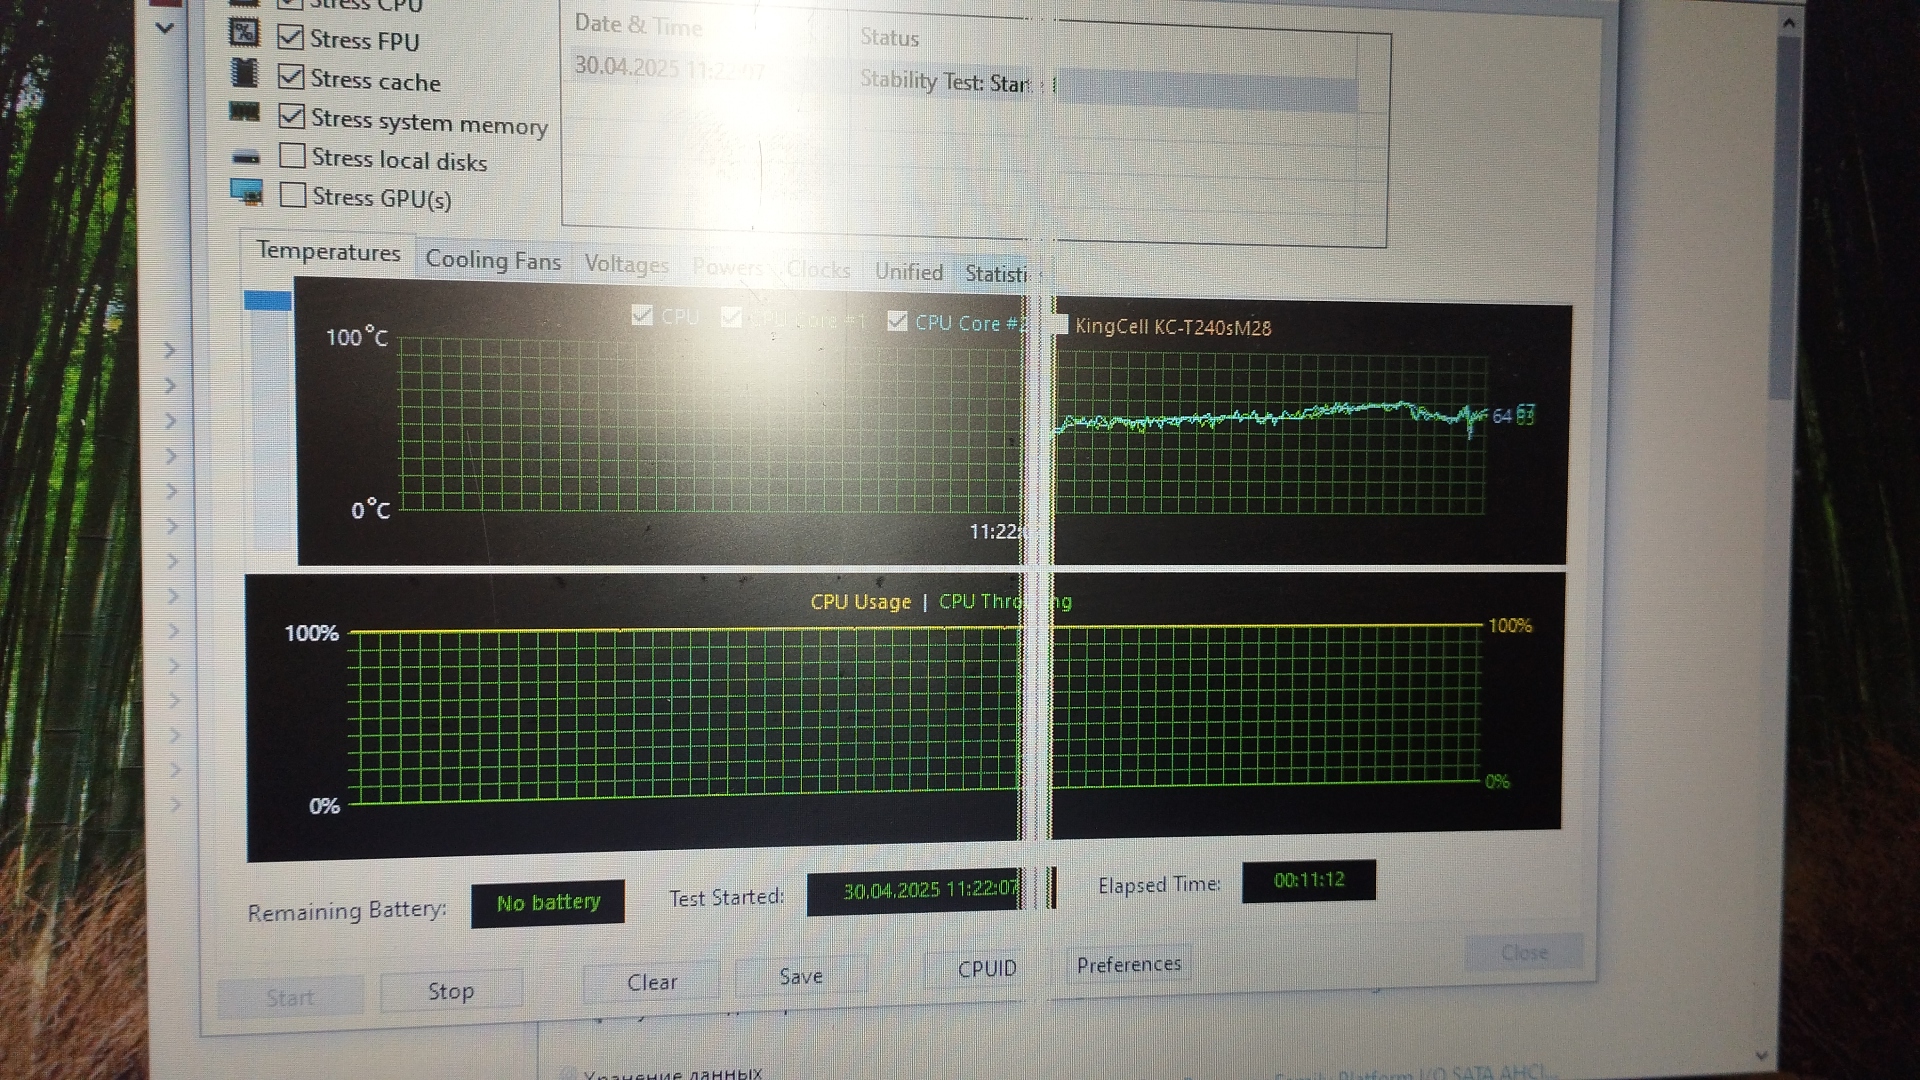Click the Stress cache chip icon
Image resolution: width=1920 pixels, height=1080 pixels.
tap(244, 73)
